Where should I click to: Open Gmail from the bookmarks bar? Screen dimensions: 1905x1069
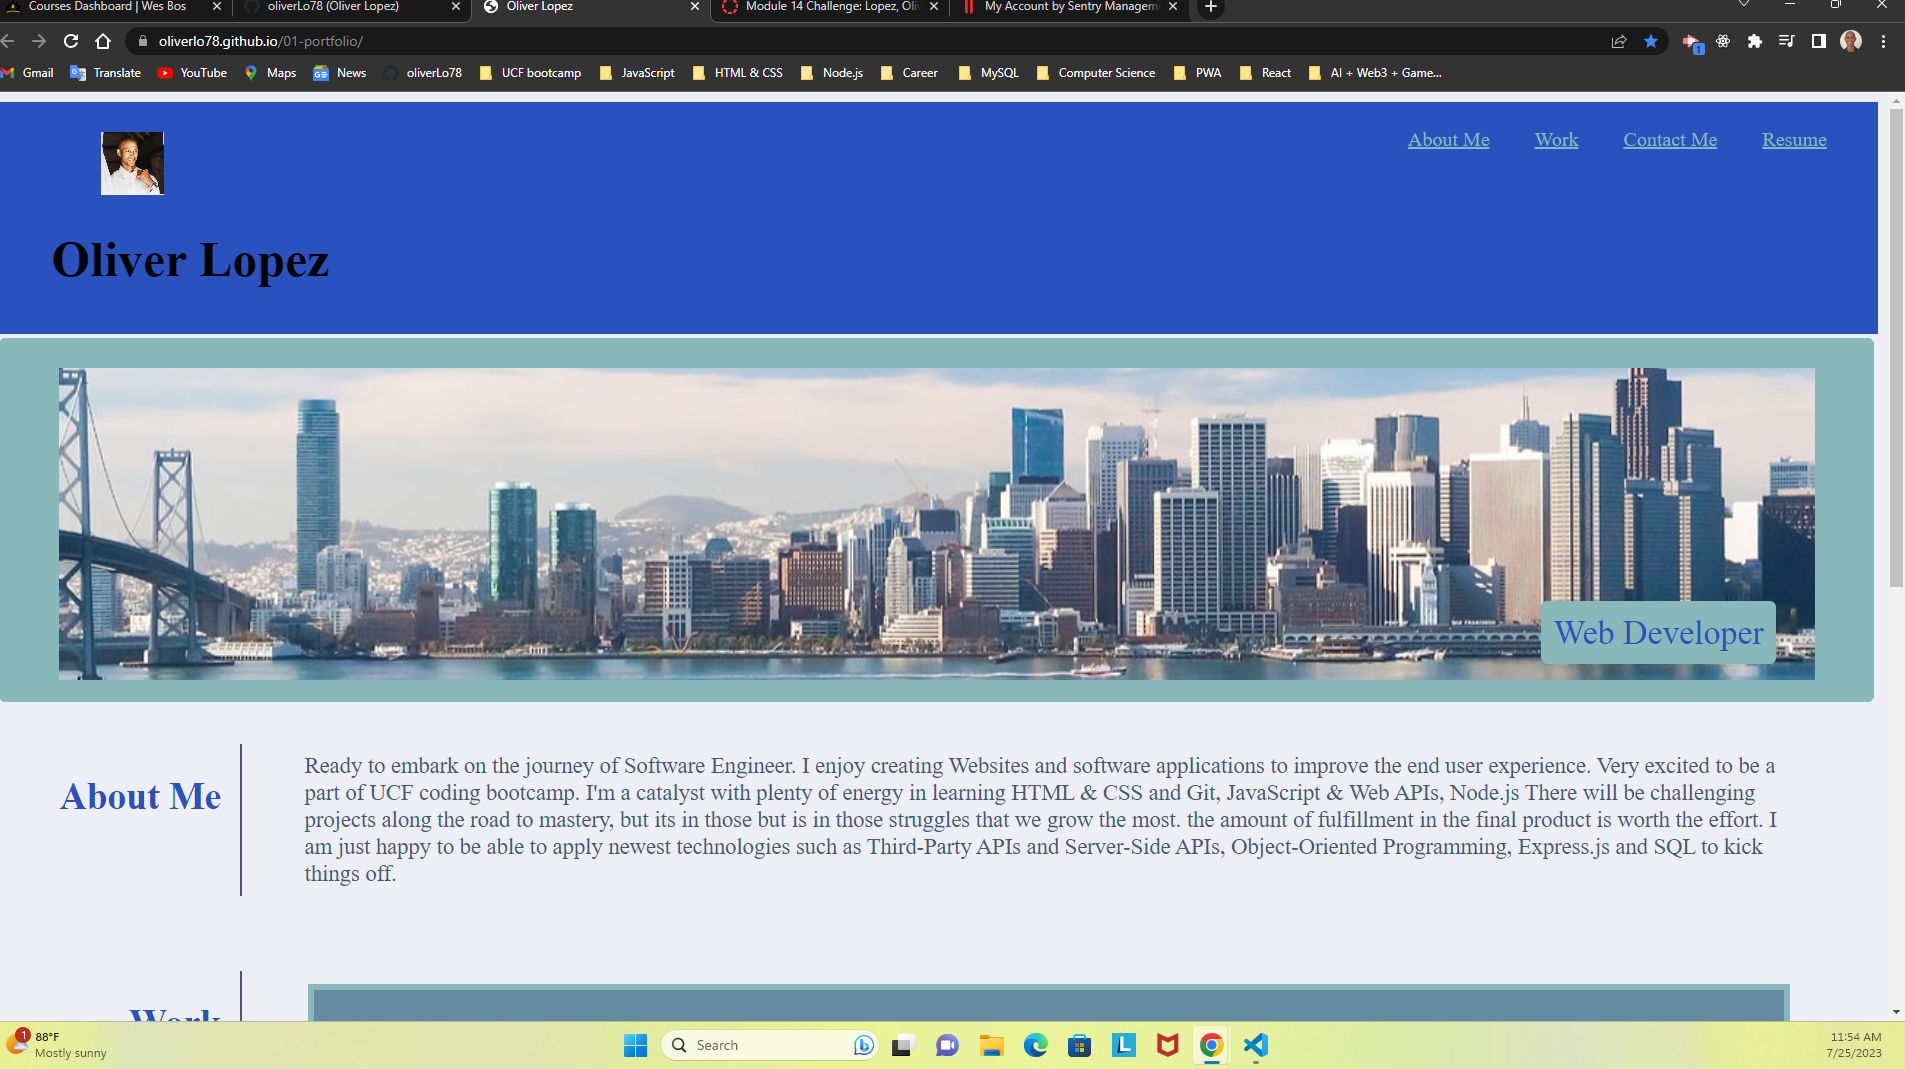29,72
